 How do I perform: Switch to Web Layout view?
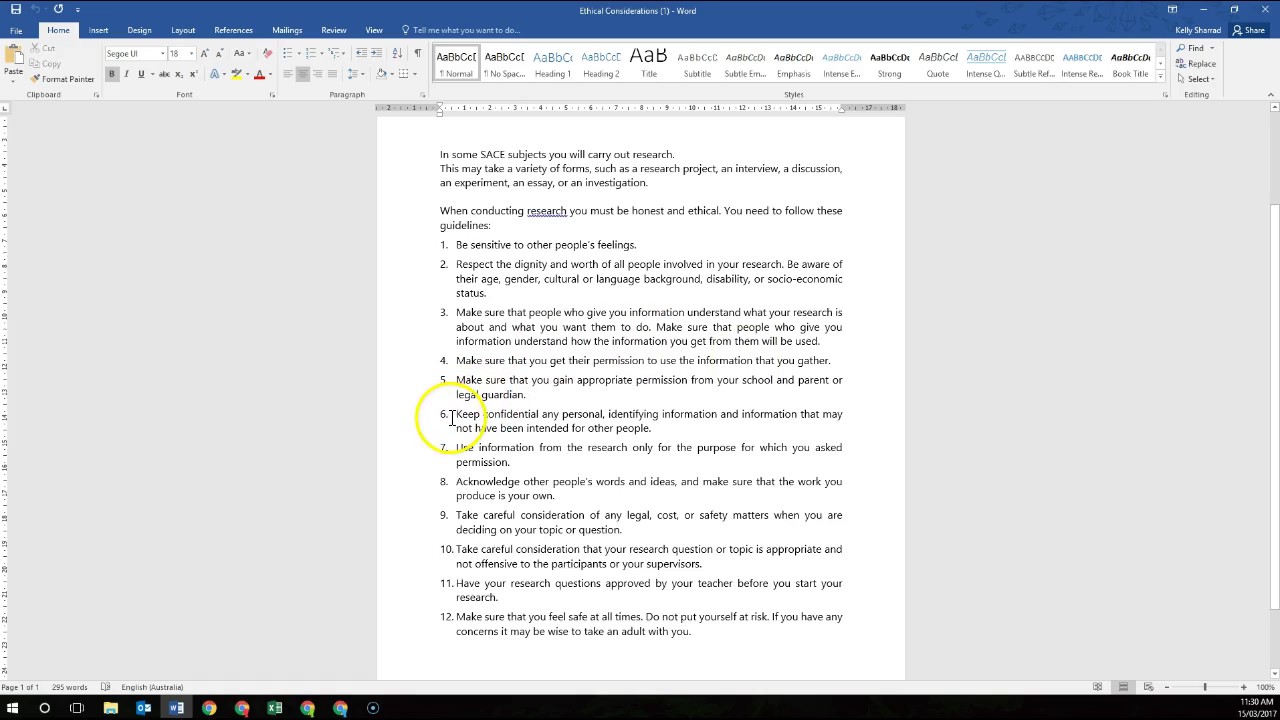point(1148,687)
